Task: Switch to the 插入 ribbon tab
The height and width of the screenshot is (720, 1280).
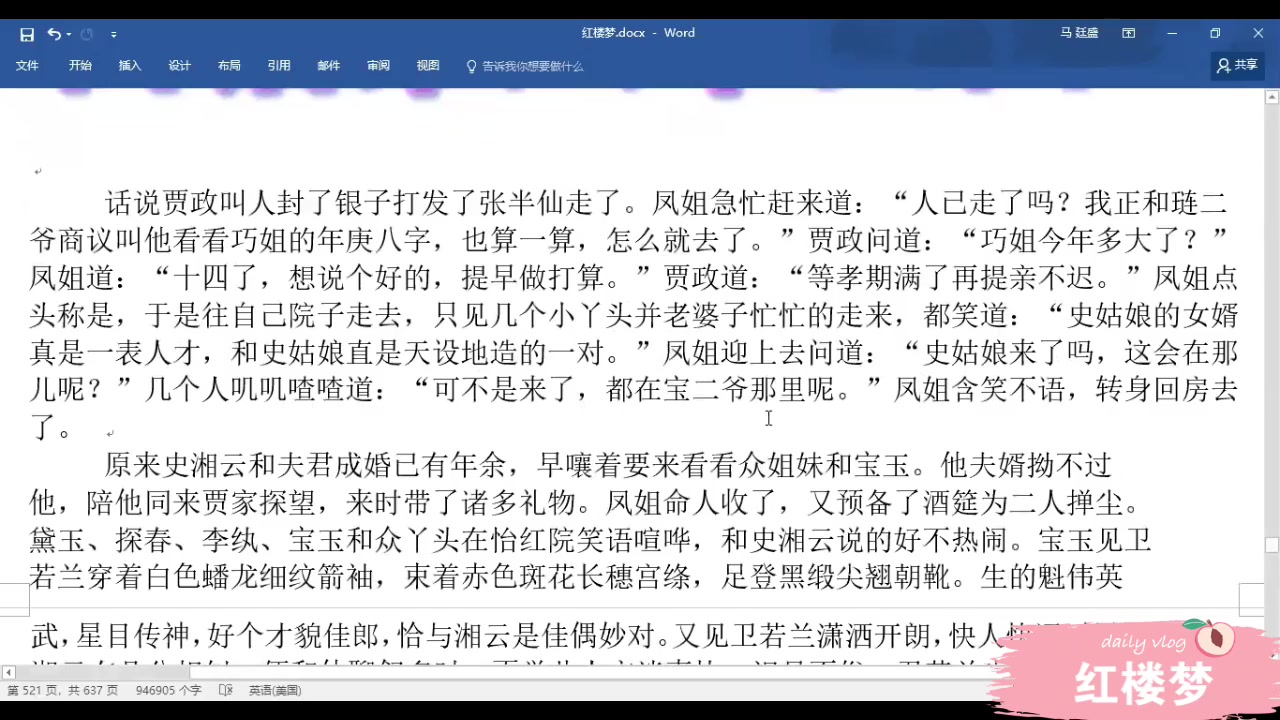Action: point(130,66)
